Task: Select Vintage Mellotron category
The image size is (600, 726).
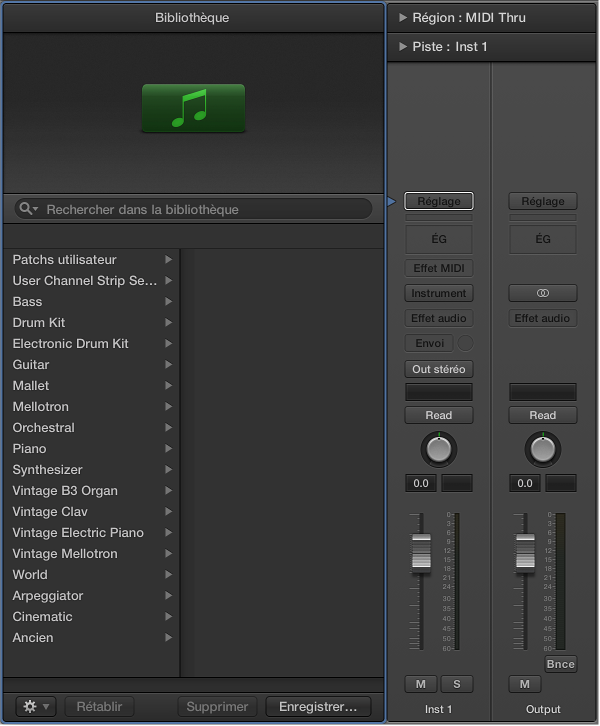Action: [92, 554]
